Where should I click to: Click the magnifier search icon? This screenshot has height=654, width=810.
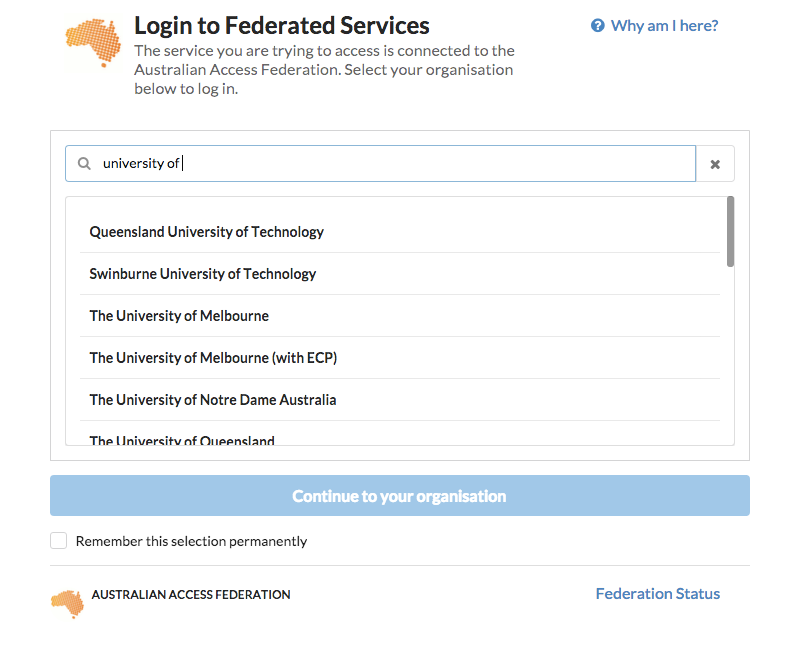tap(84, 164)
